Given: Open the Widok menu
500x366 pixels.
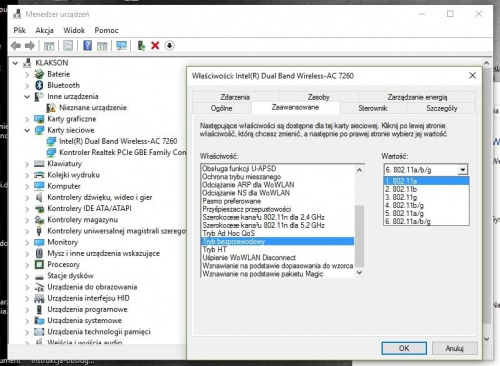Looking at the screenshot, I should click(74, 30).
